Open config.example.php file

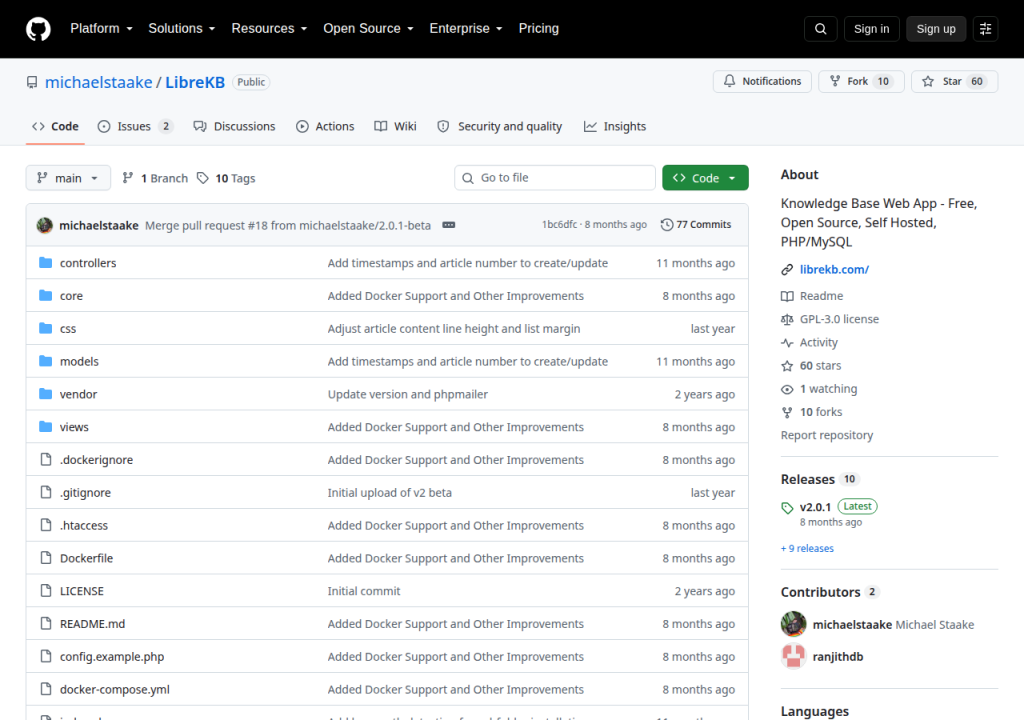pos(112,657)
